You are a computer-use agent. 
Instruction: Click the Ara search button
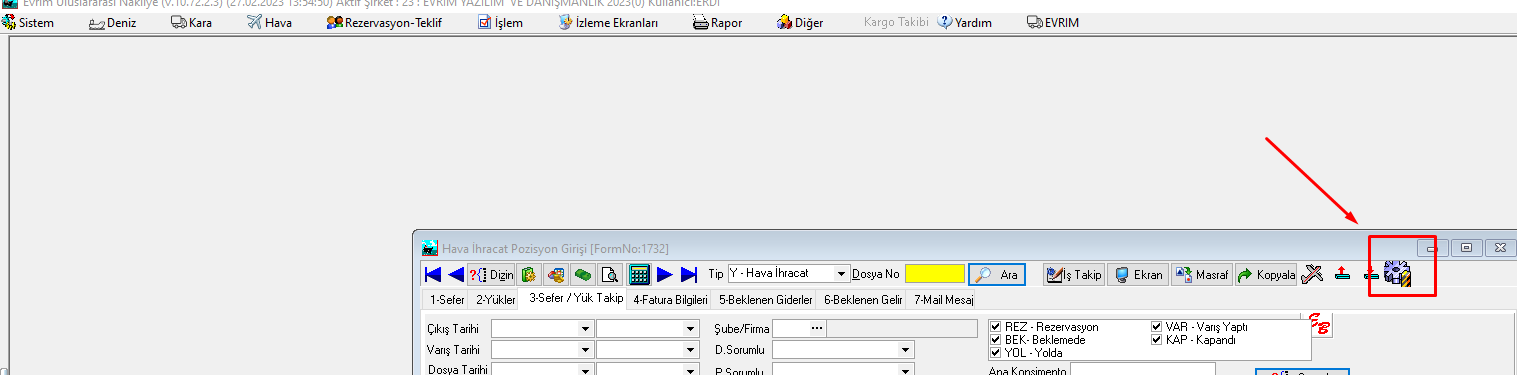pyautogui.click(x=997, y=274)
